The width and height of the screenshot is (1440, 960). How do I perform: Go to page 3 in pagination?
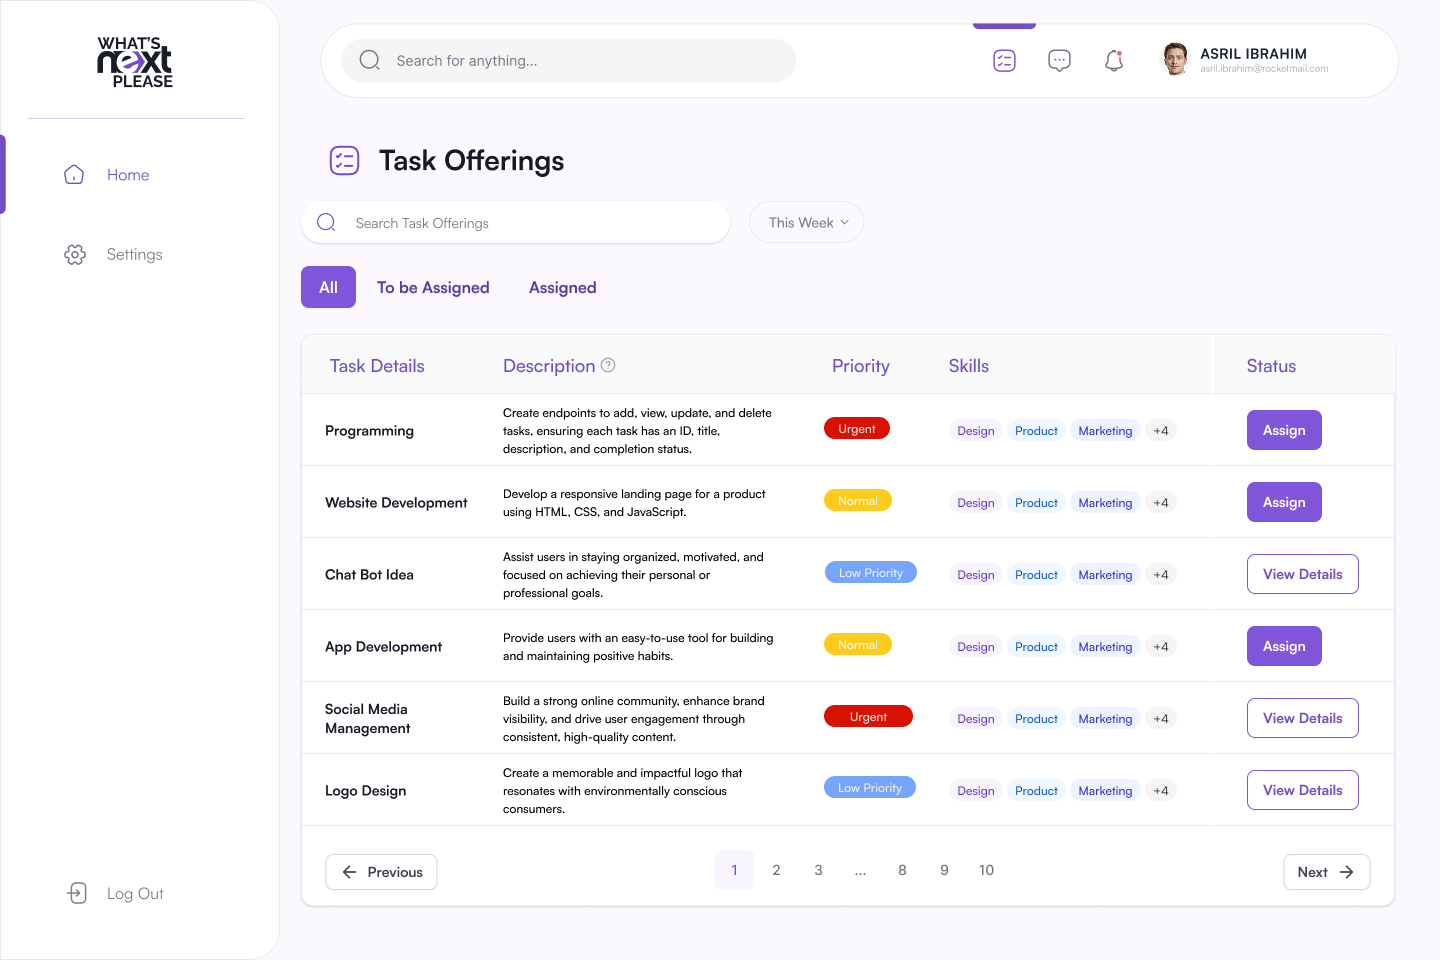click(x=818, y=870)
